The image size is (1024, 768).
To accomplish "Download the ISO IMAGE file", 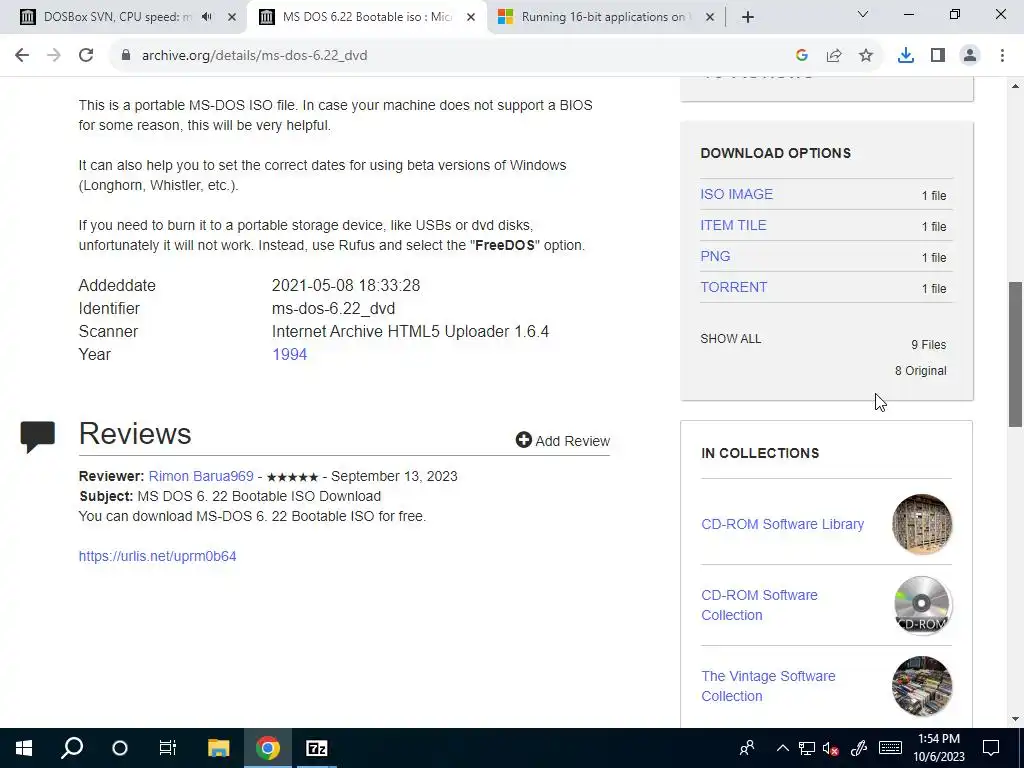I will (x=737, y=194).
